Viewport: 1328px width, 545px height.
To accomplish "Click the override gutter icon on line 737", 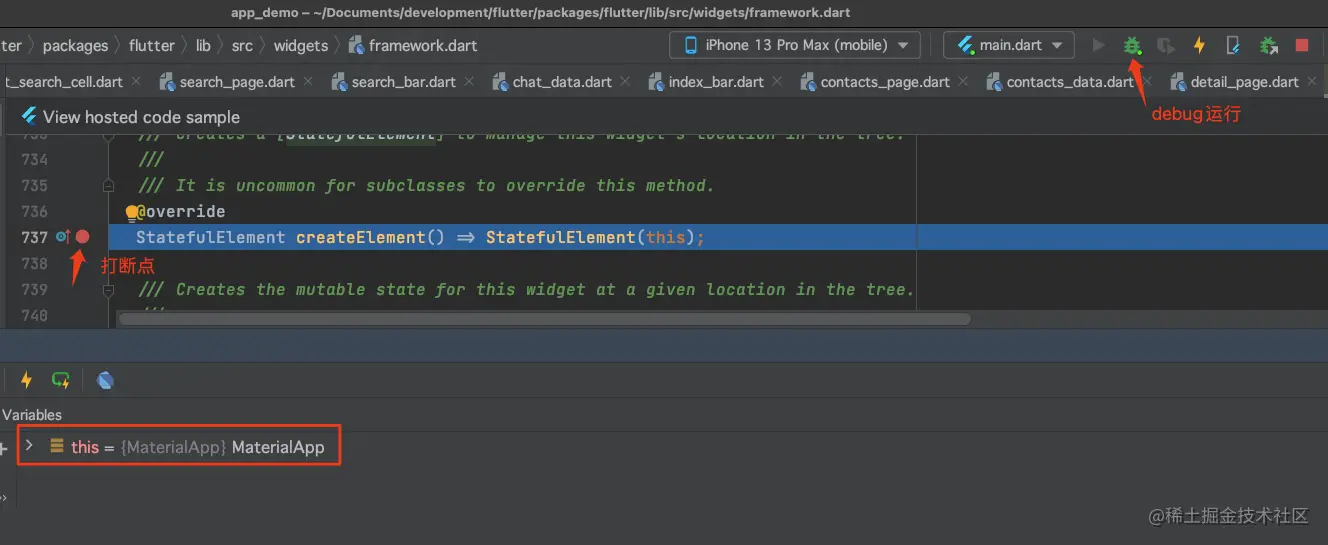I will [x=62, y=237].
